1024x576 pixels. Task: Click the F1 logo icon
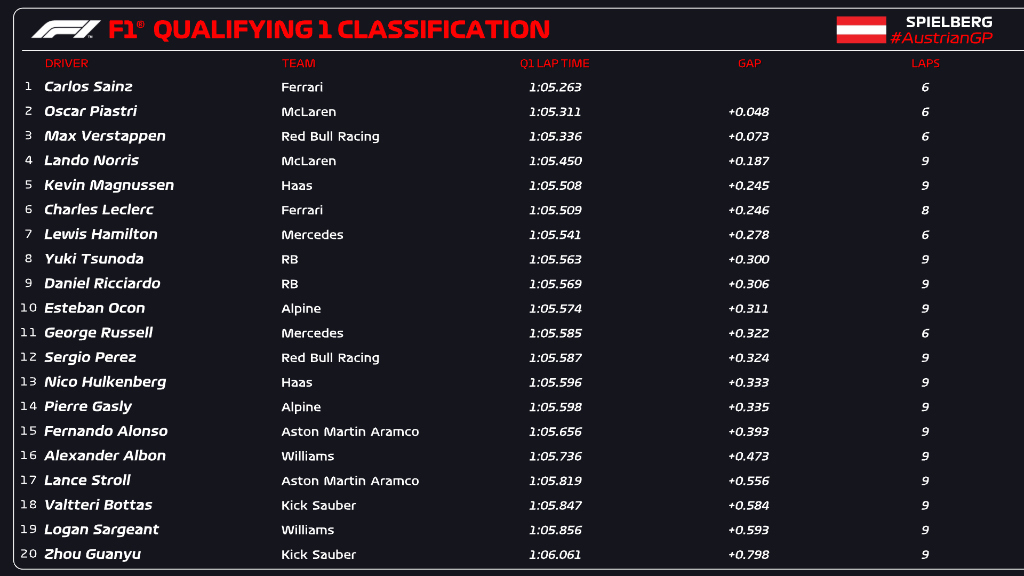(65, 29)
